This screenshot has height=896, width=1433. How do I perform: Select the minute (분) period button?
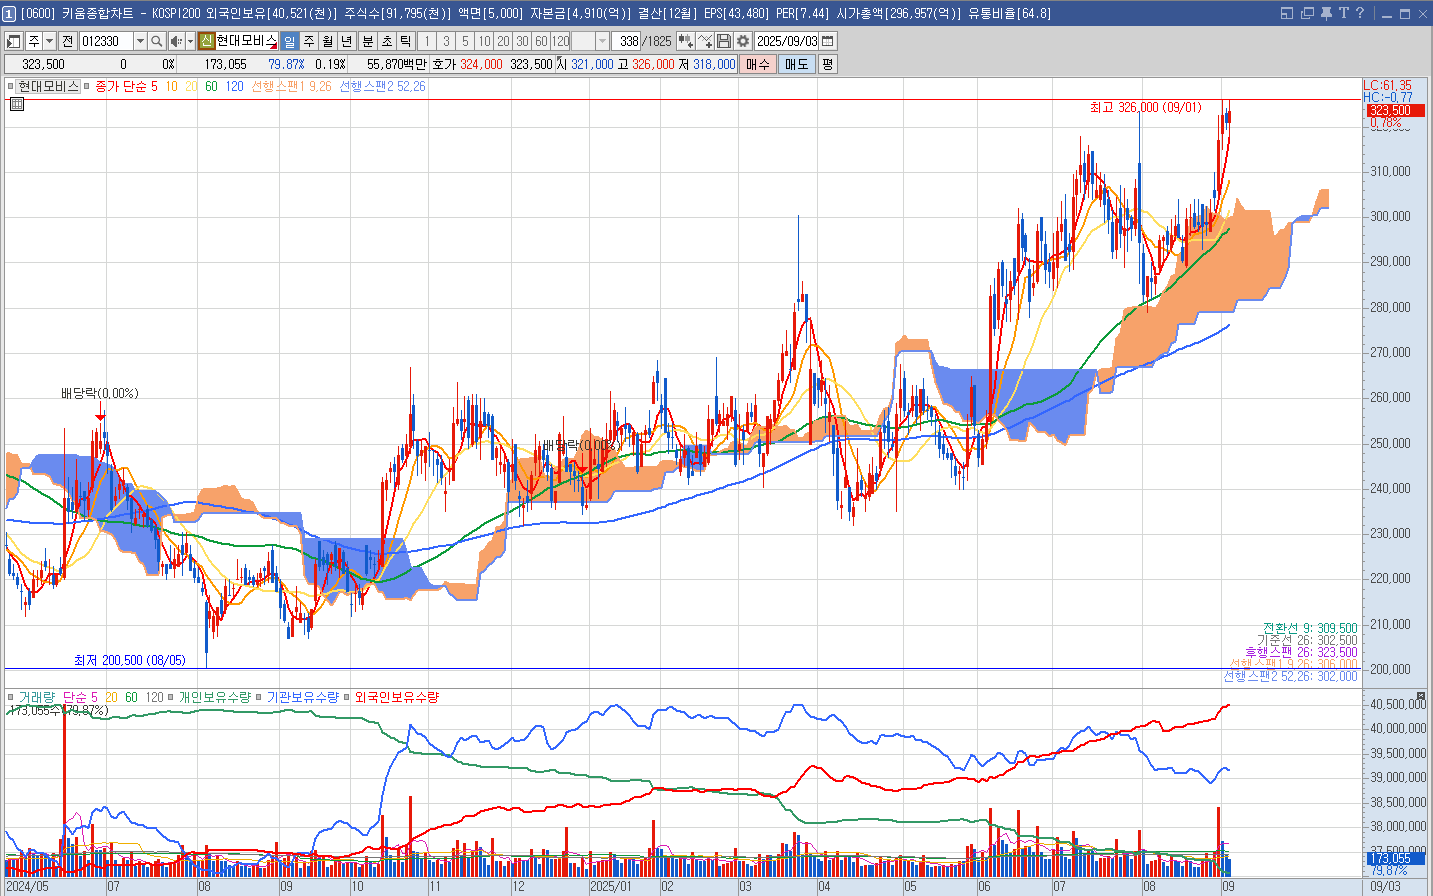click(x=367, y=41)
